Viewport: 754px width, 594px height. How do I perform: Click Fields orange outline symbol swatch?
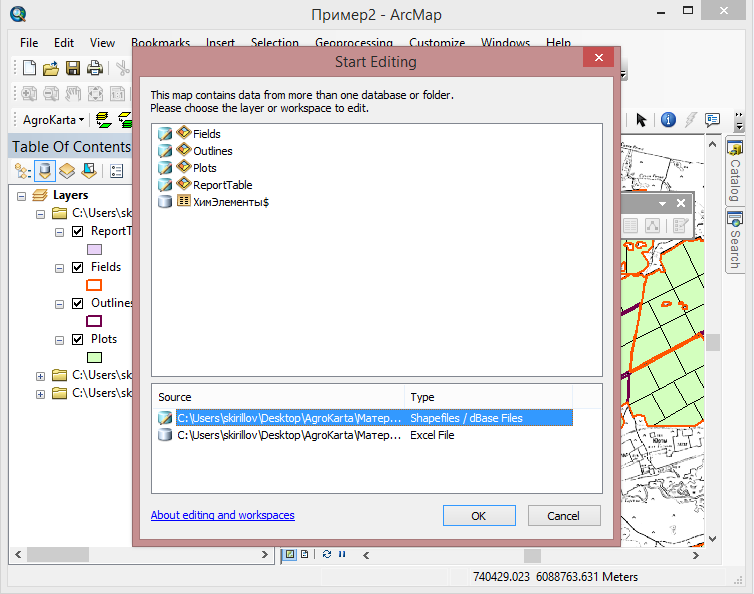coord(94,285)
